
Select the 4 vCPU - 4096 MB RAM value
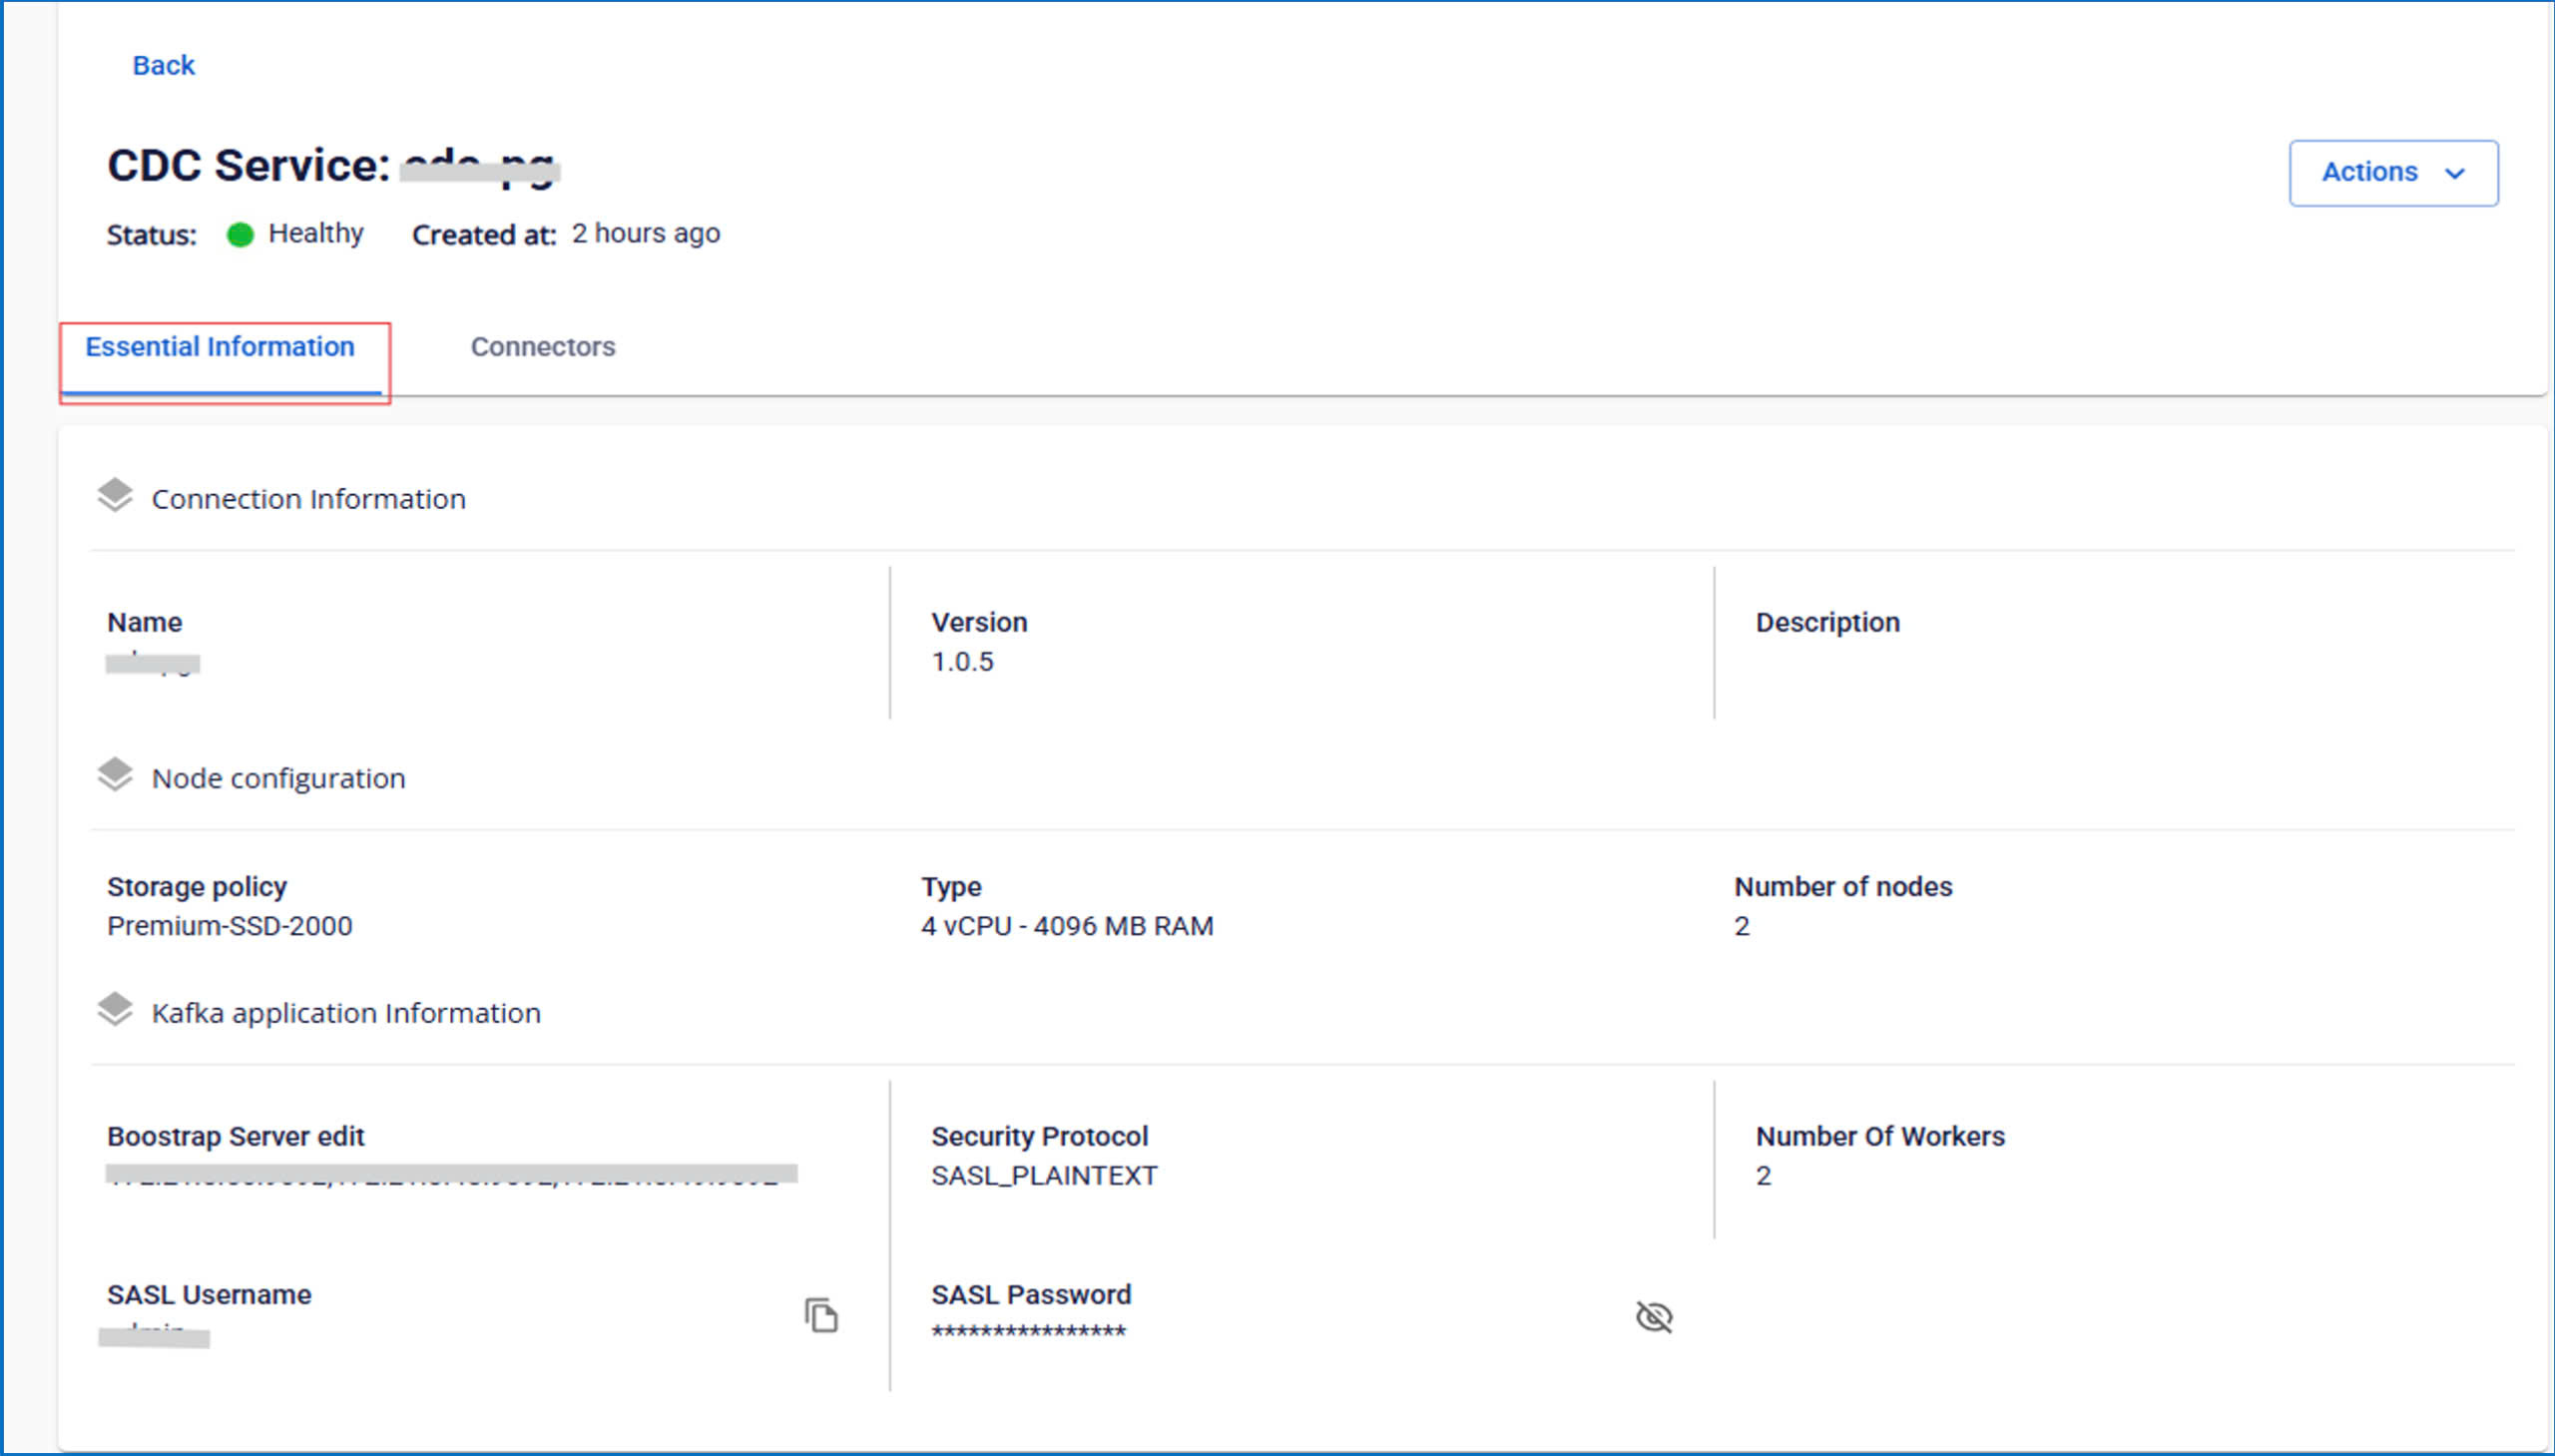pyautogui.click(x=1067, y=926)
